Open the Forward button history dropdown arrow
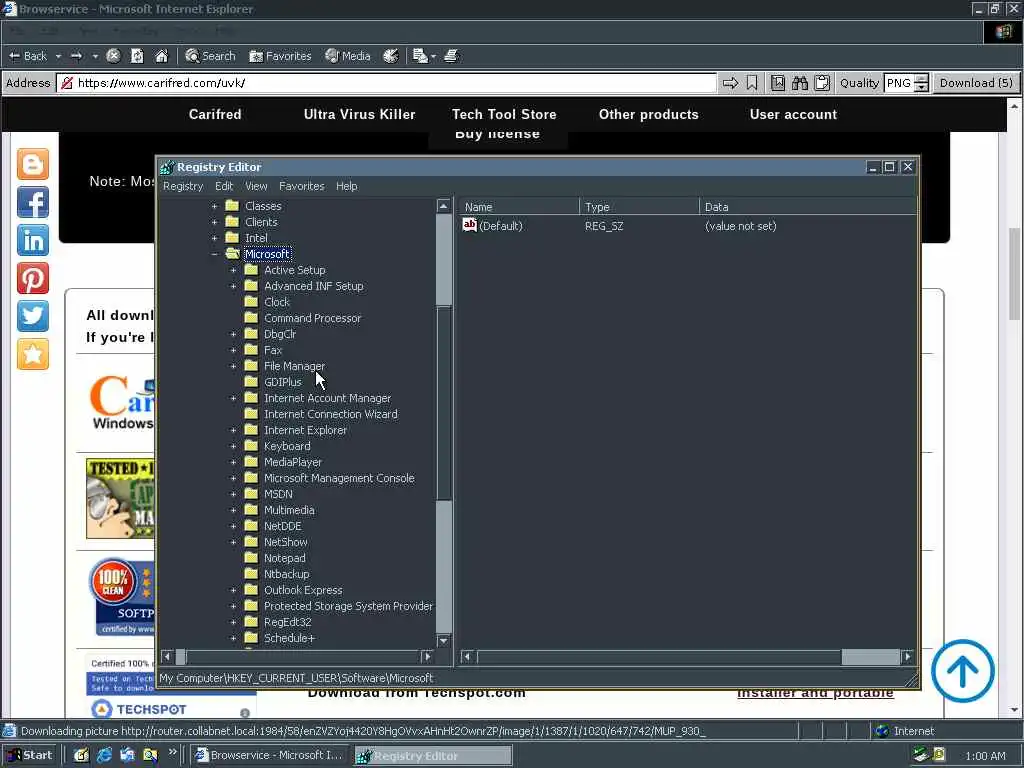 [95, 56]
